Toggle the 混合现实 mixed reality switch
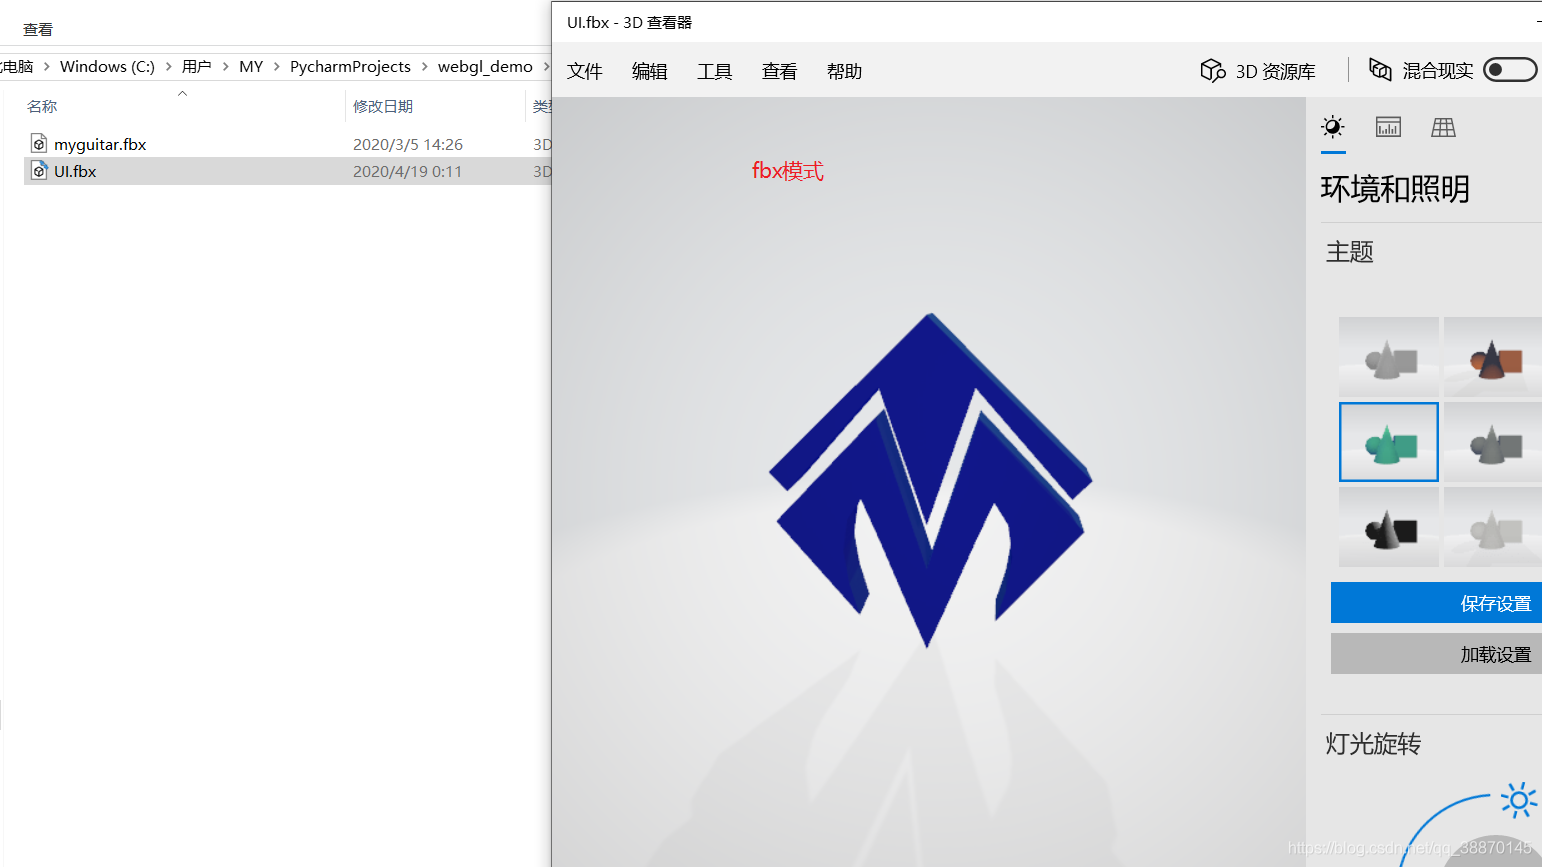The image size is (1542, 867). coord(1510,70)
